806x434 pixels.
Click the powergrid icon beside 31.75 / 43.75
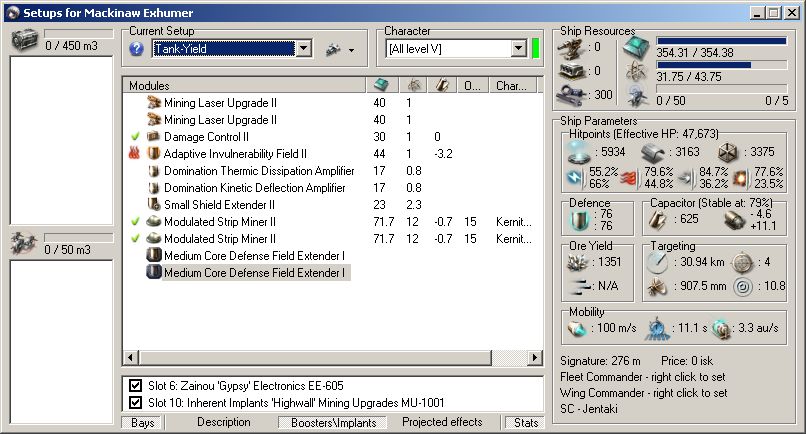pyautogui.click(x=637, y=72)
